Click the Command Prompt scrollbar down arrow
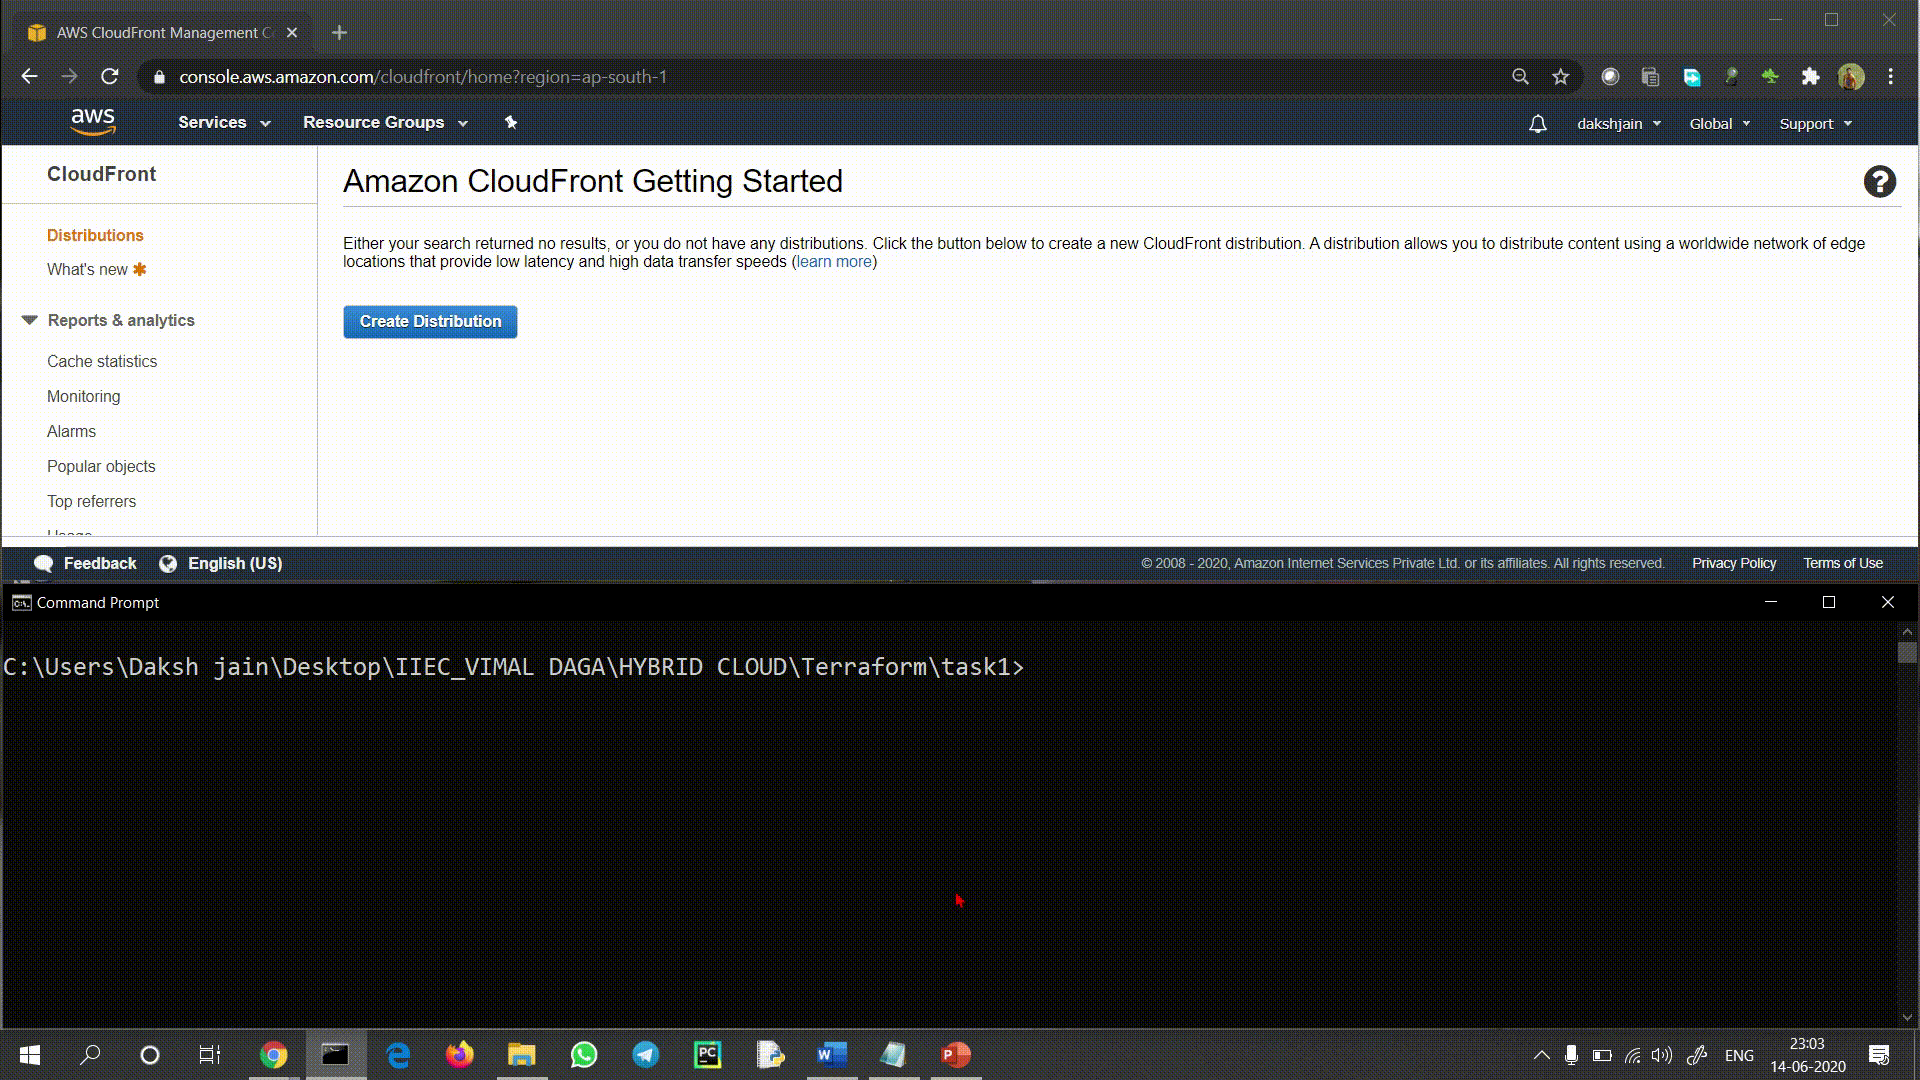Screen dimensions: 1920x1080 click(1907, 1017)
